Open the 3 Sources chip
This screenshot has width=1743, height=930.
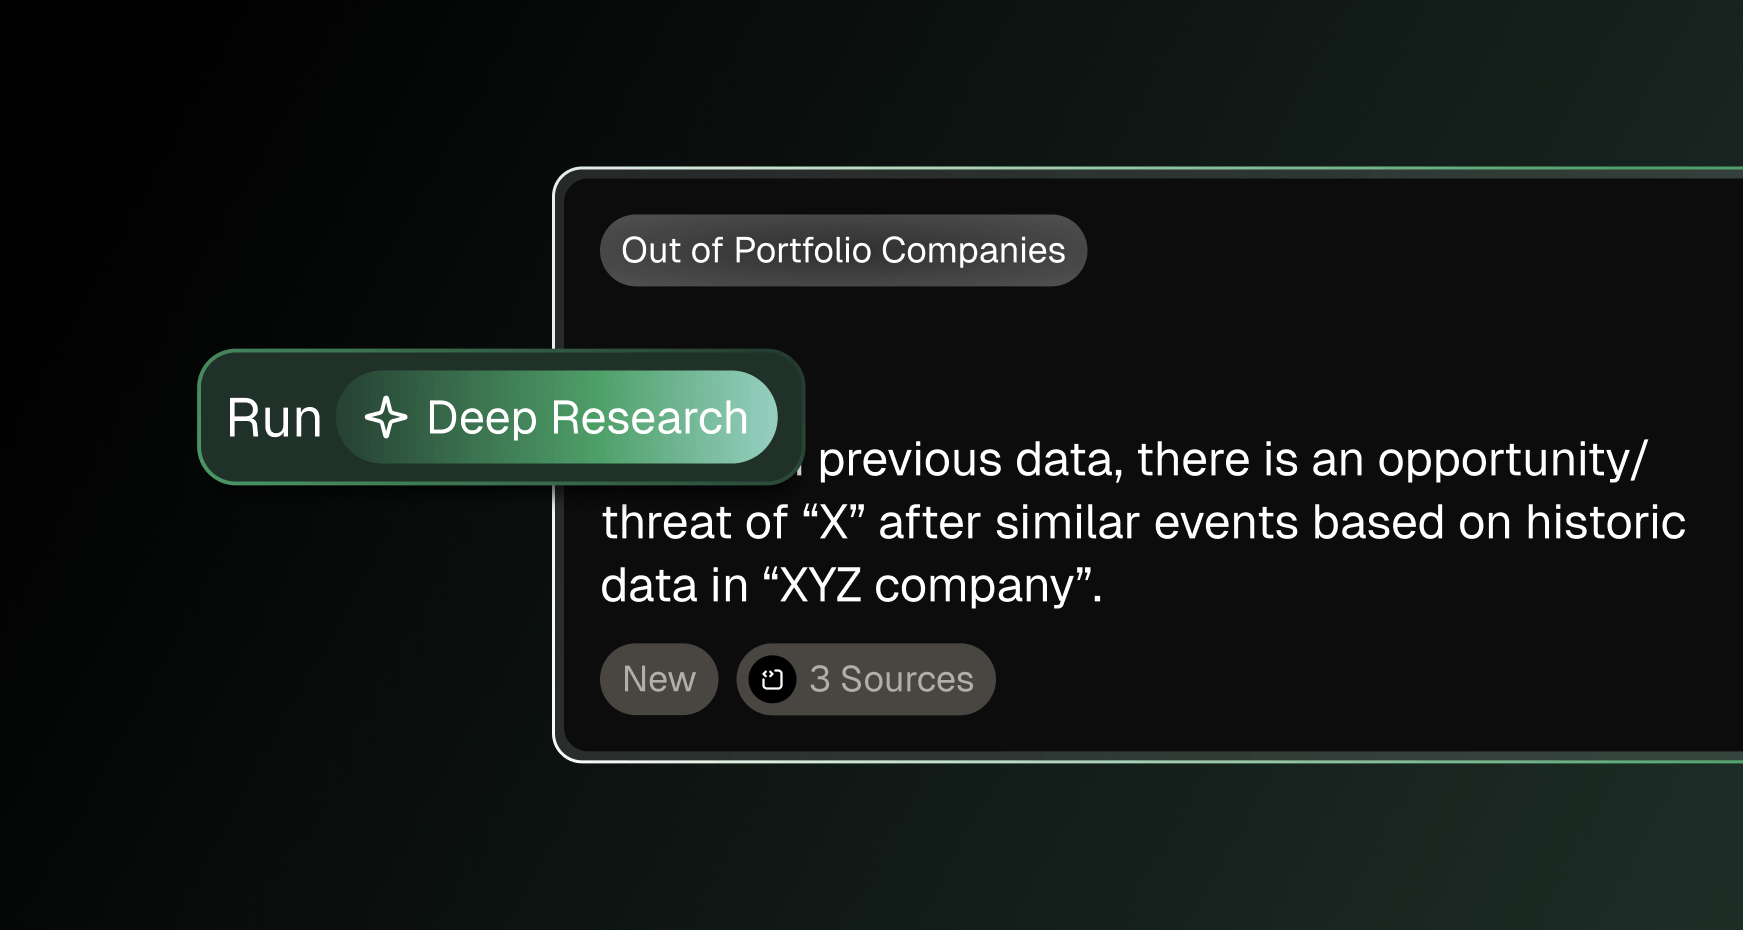866,679
